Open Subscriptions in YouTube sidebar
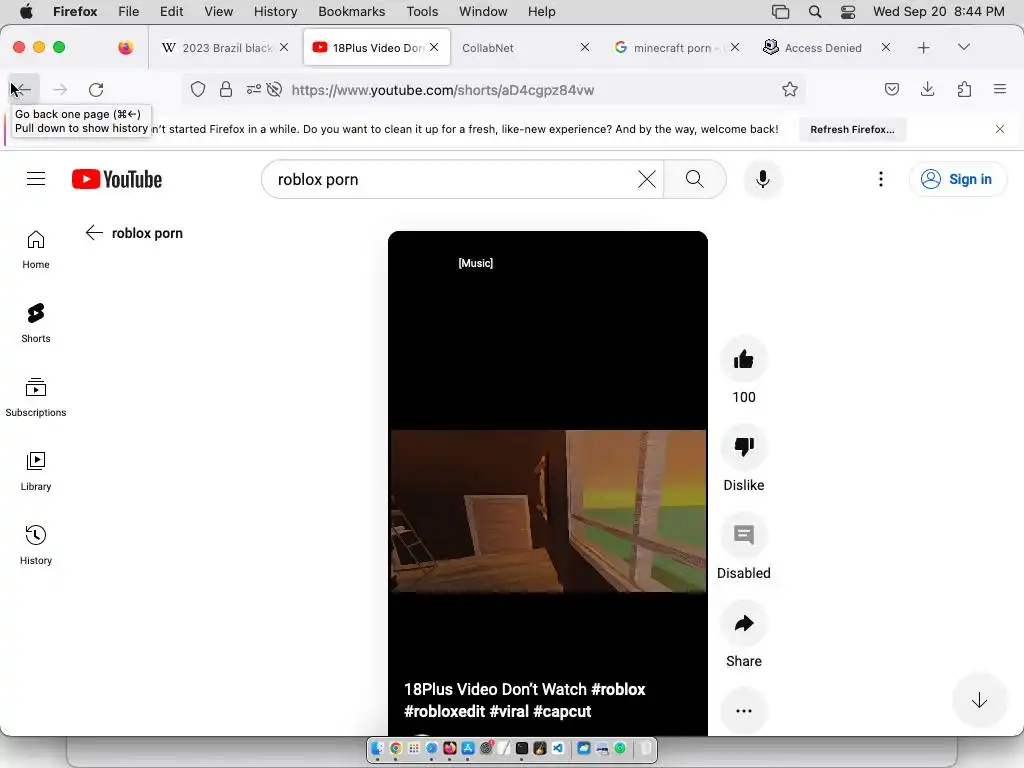Screen dimensions: 1024x768 (36, 397)
